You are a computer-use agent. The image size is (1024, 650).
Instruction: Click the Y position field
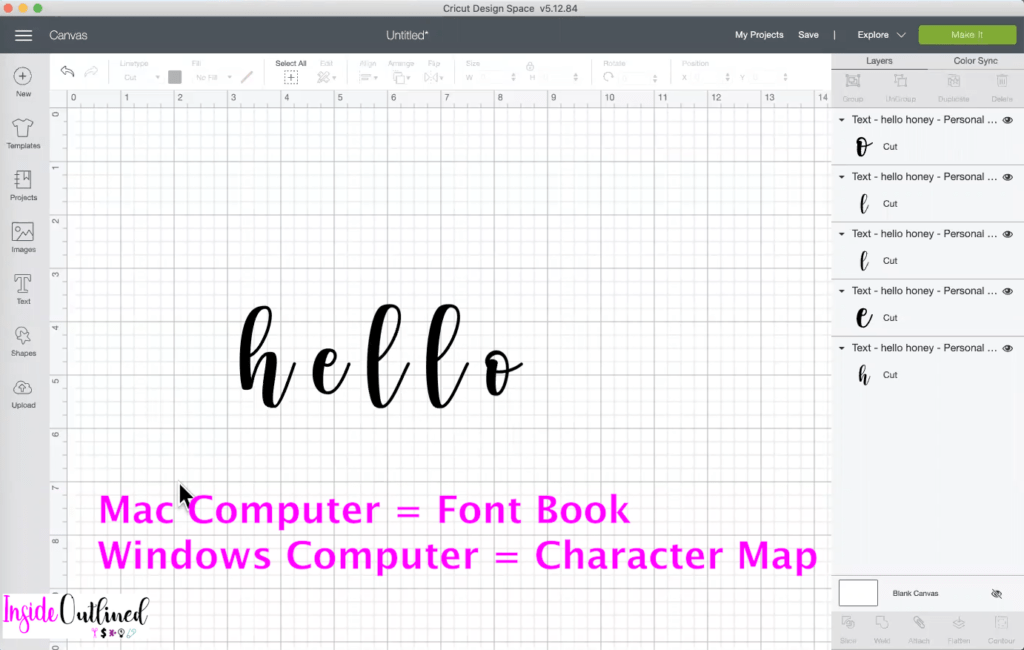[768, 78]
